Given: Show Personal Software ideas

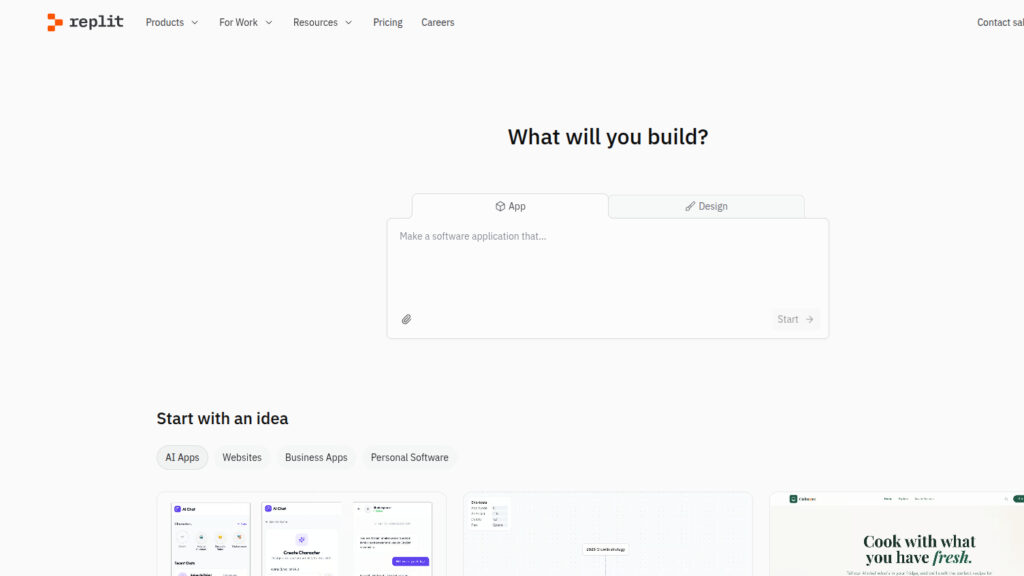Looking at the screenshot, I should (409, 457).
